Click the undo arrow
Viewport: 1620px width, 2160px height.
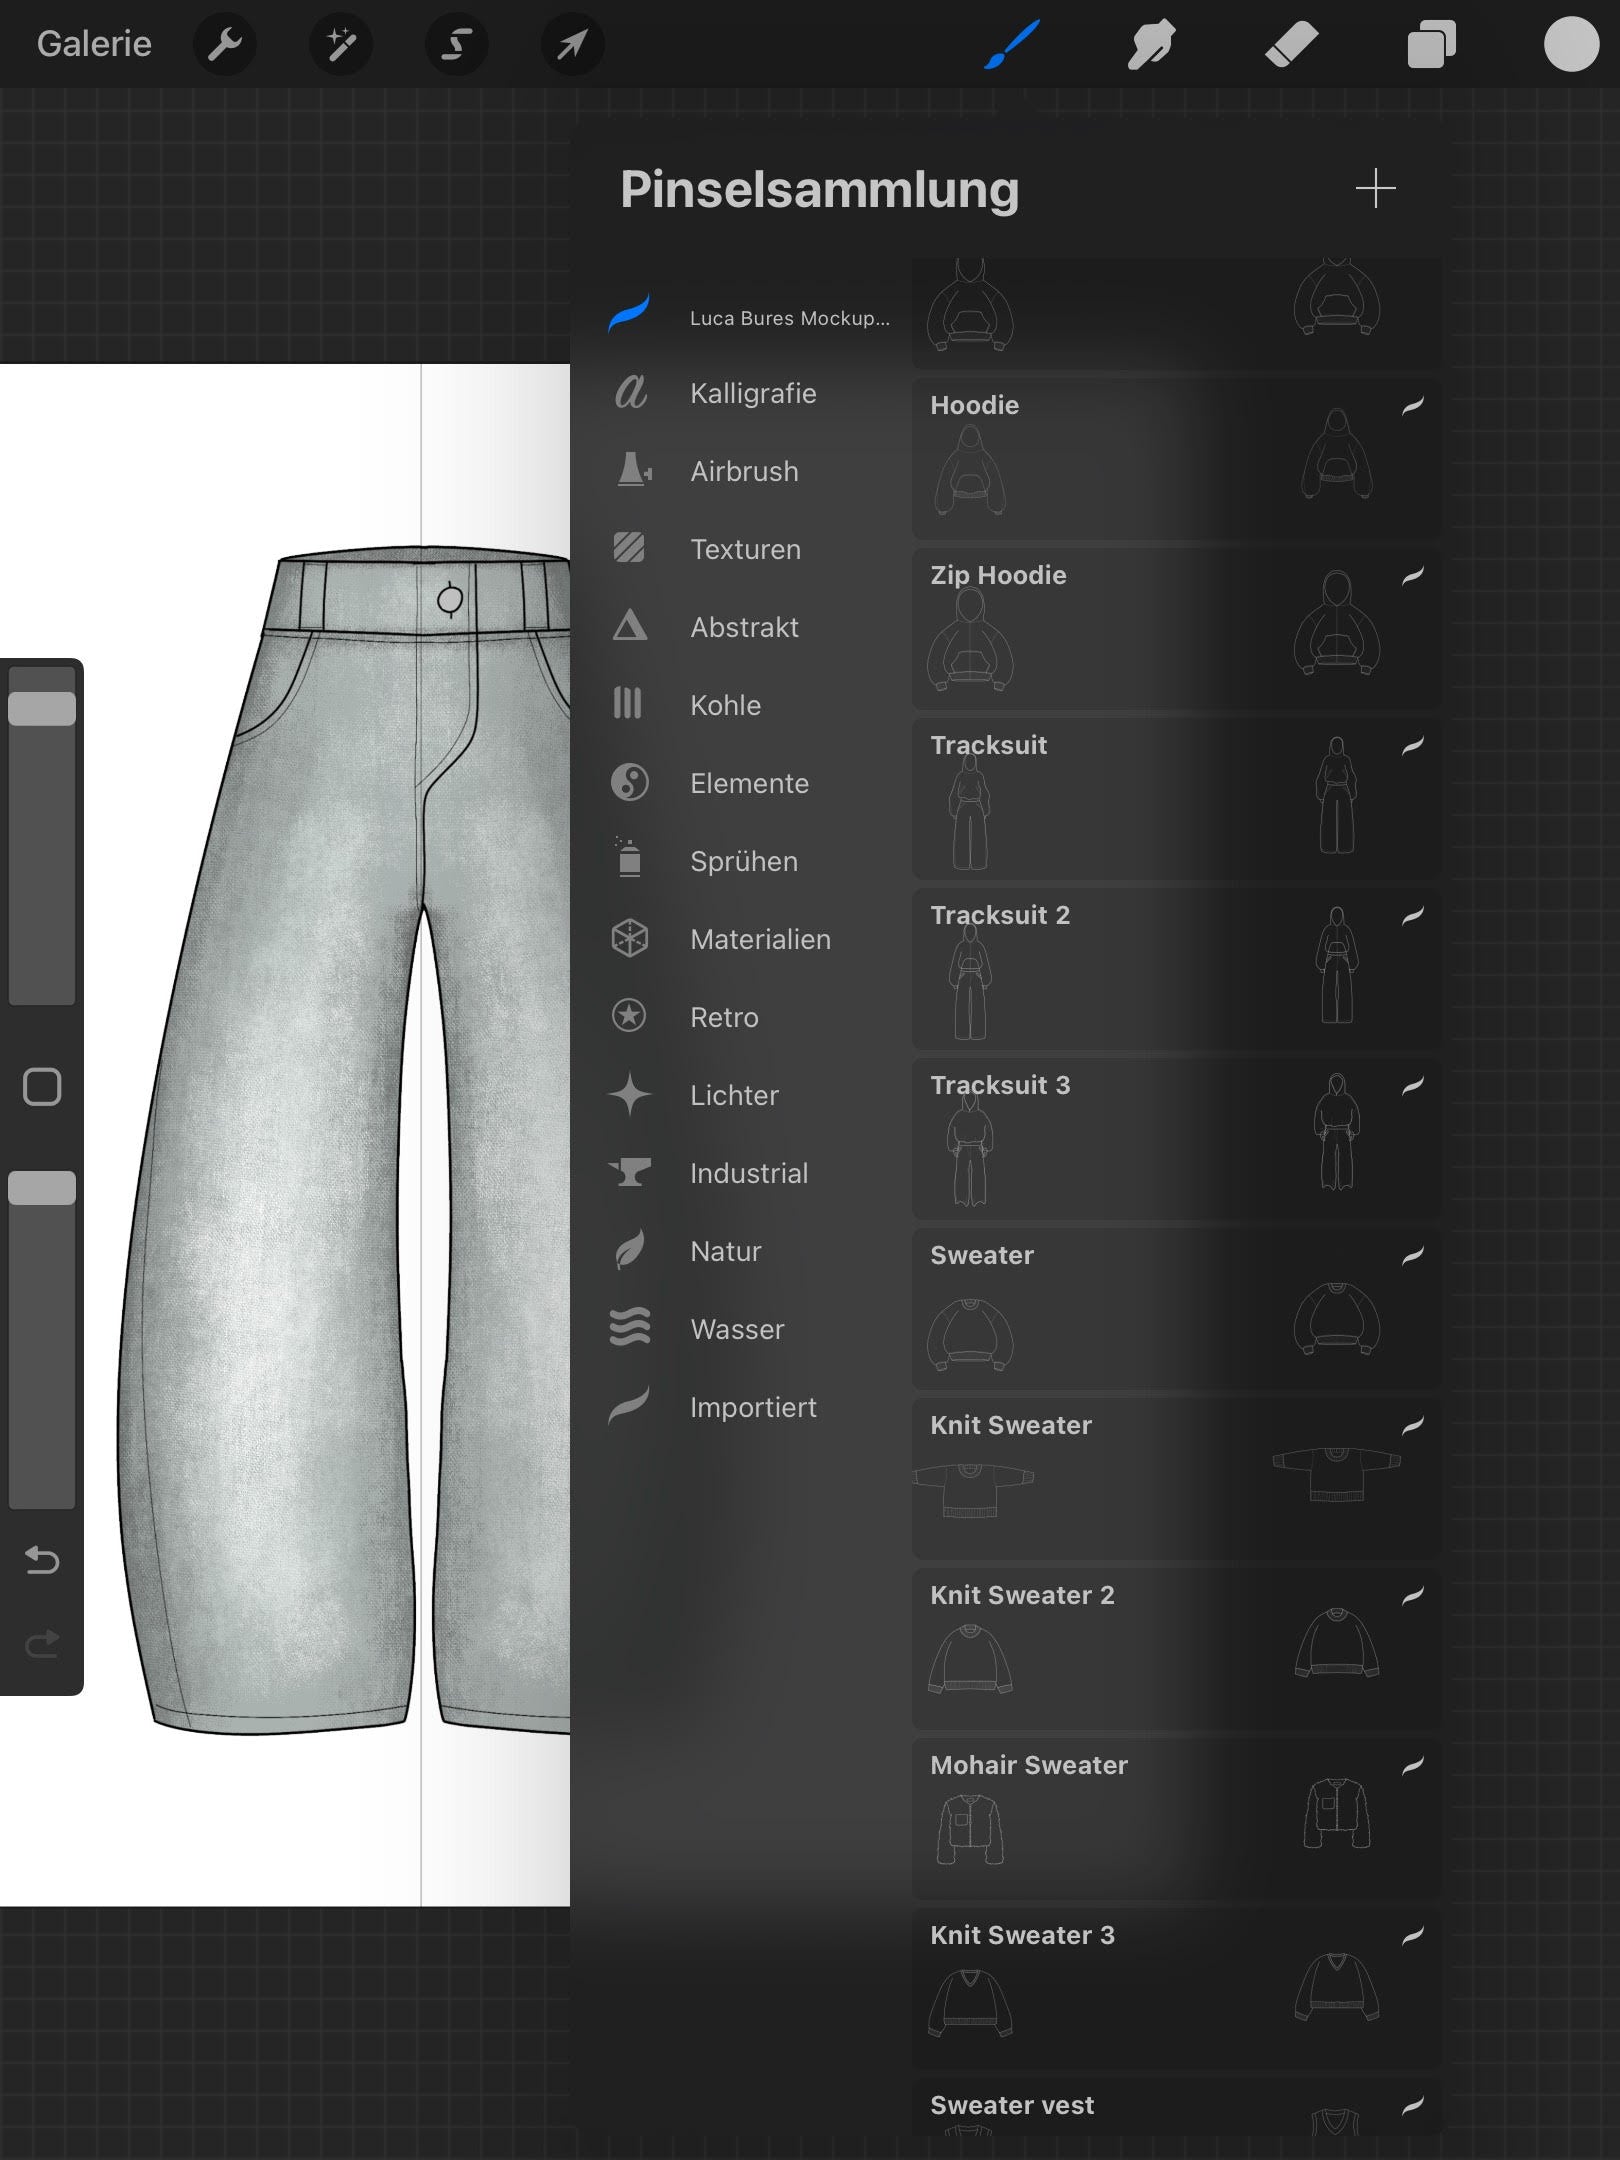click(42, 1560)
